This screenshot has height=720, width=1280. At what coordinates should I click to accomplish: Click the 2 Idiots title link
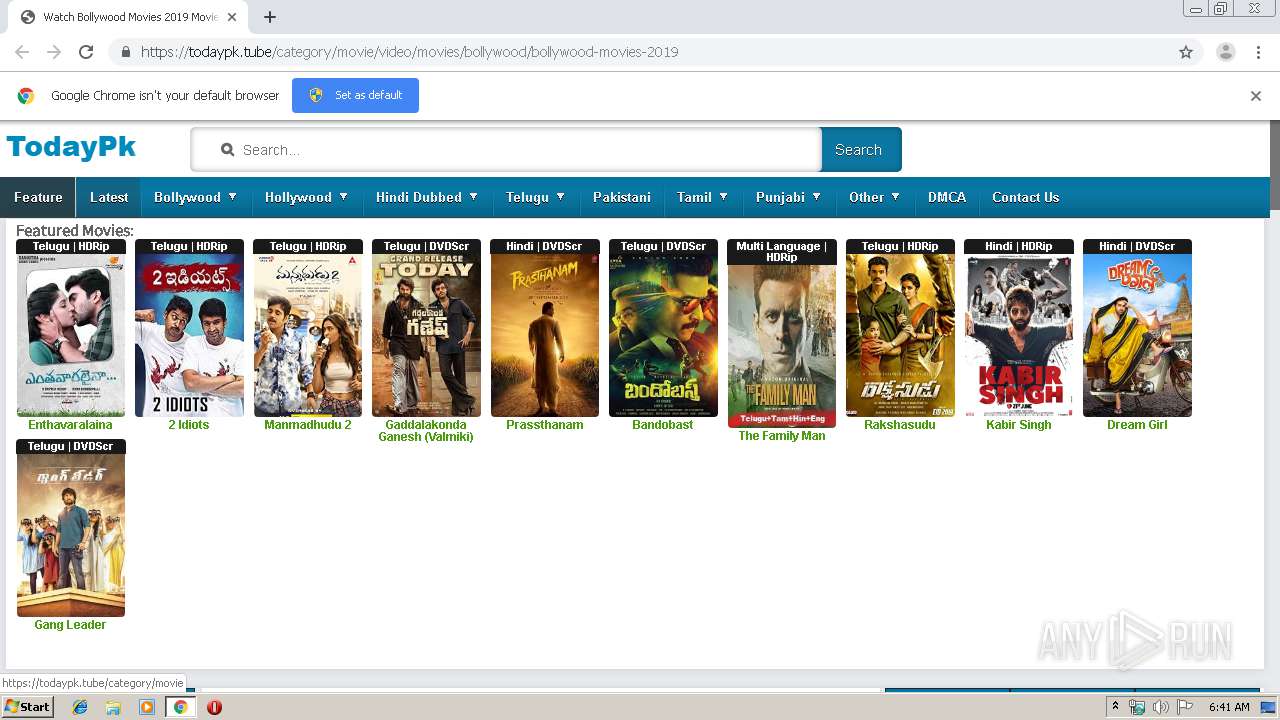click(x=189, y=425)
